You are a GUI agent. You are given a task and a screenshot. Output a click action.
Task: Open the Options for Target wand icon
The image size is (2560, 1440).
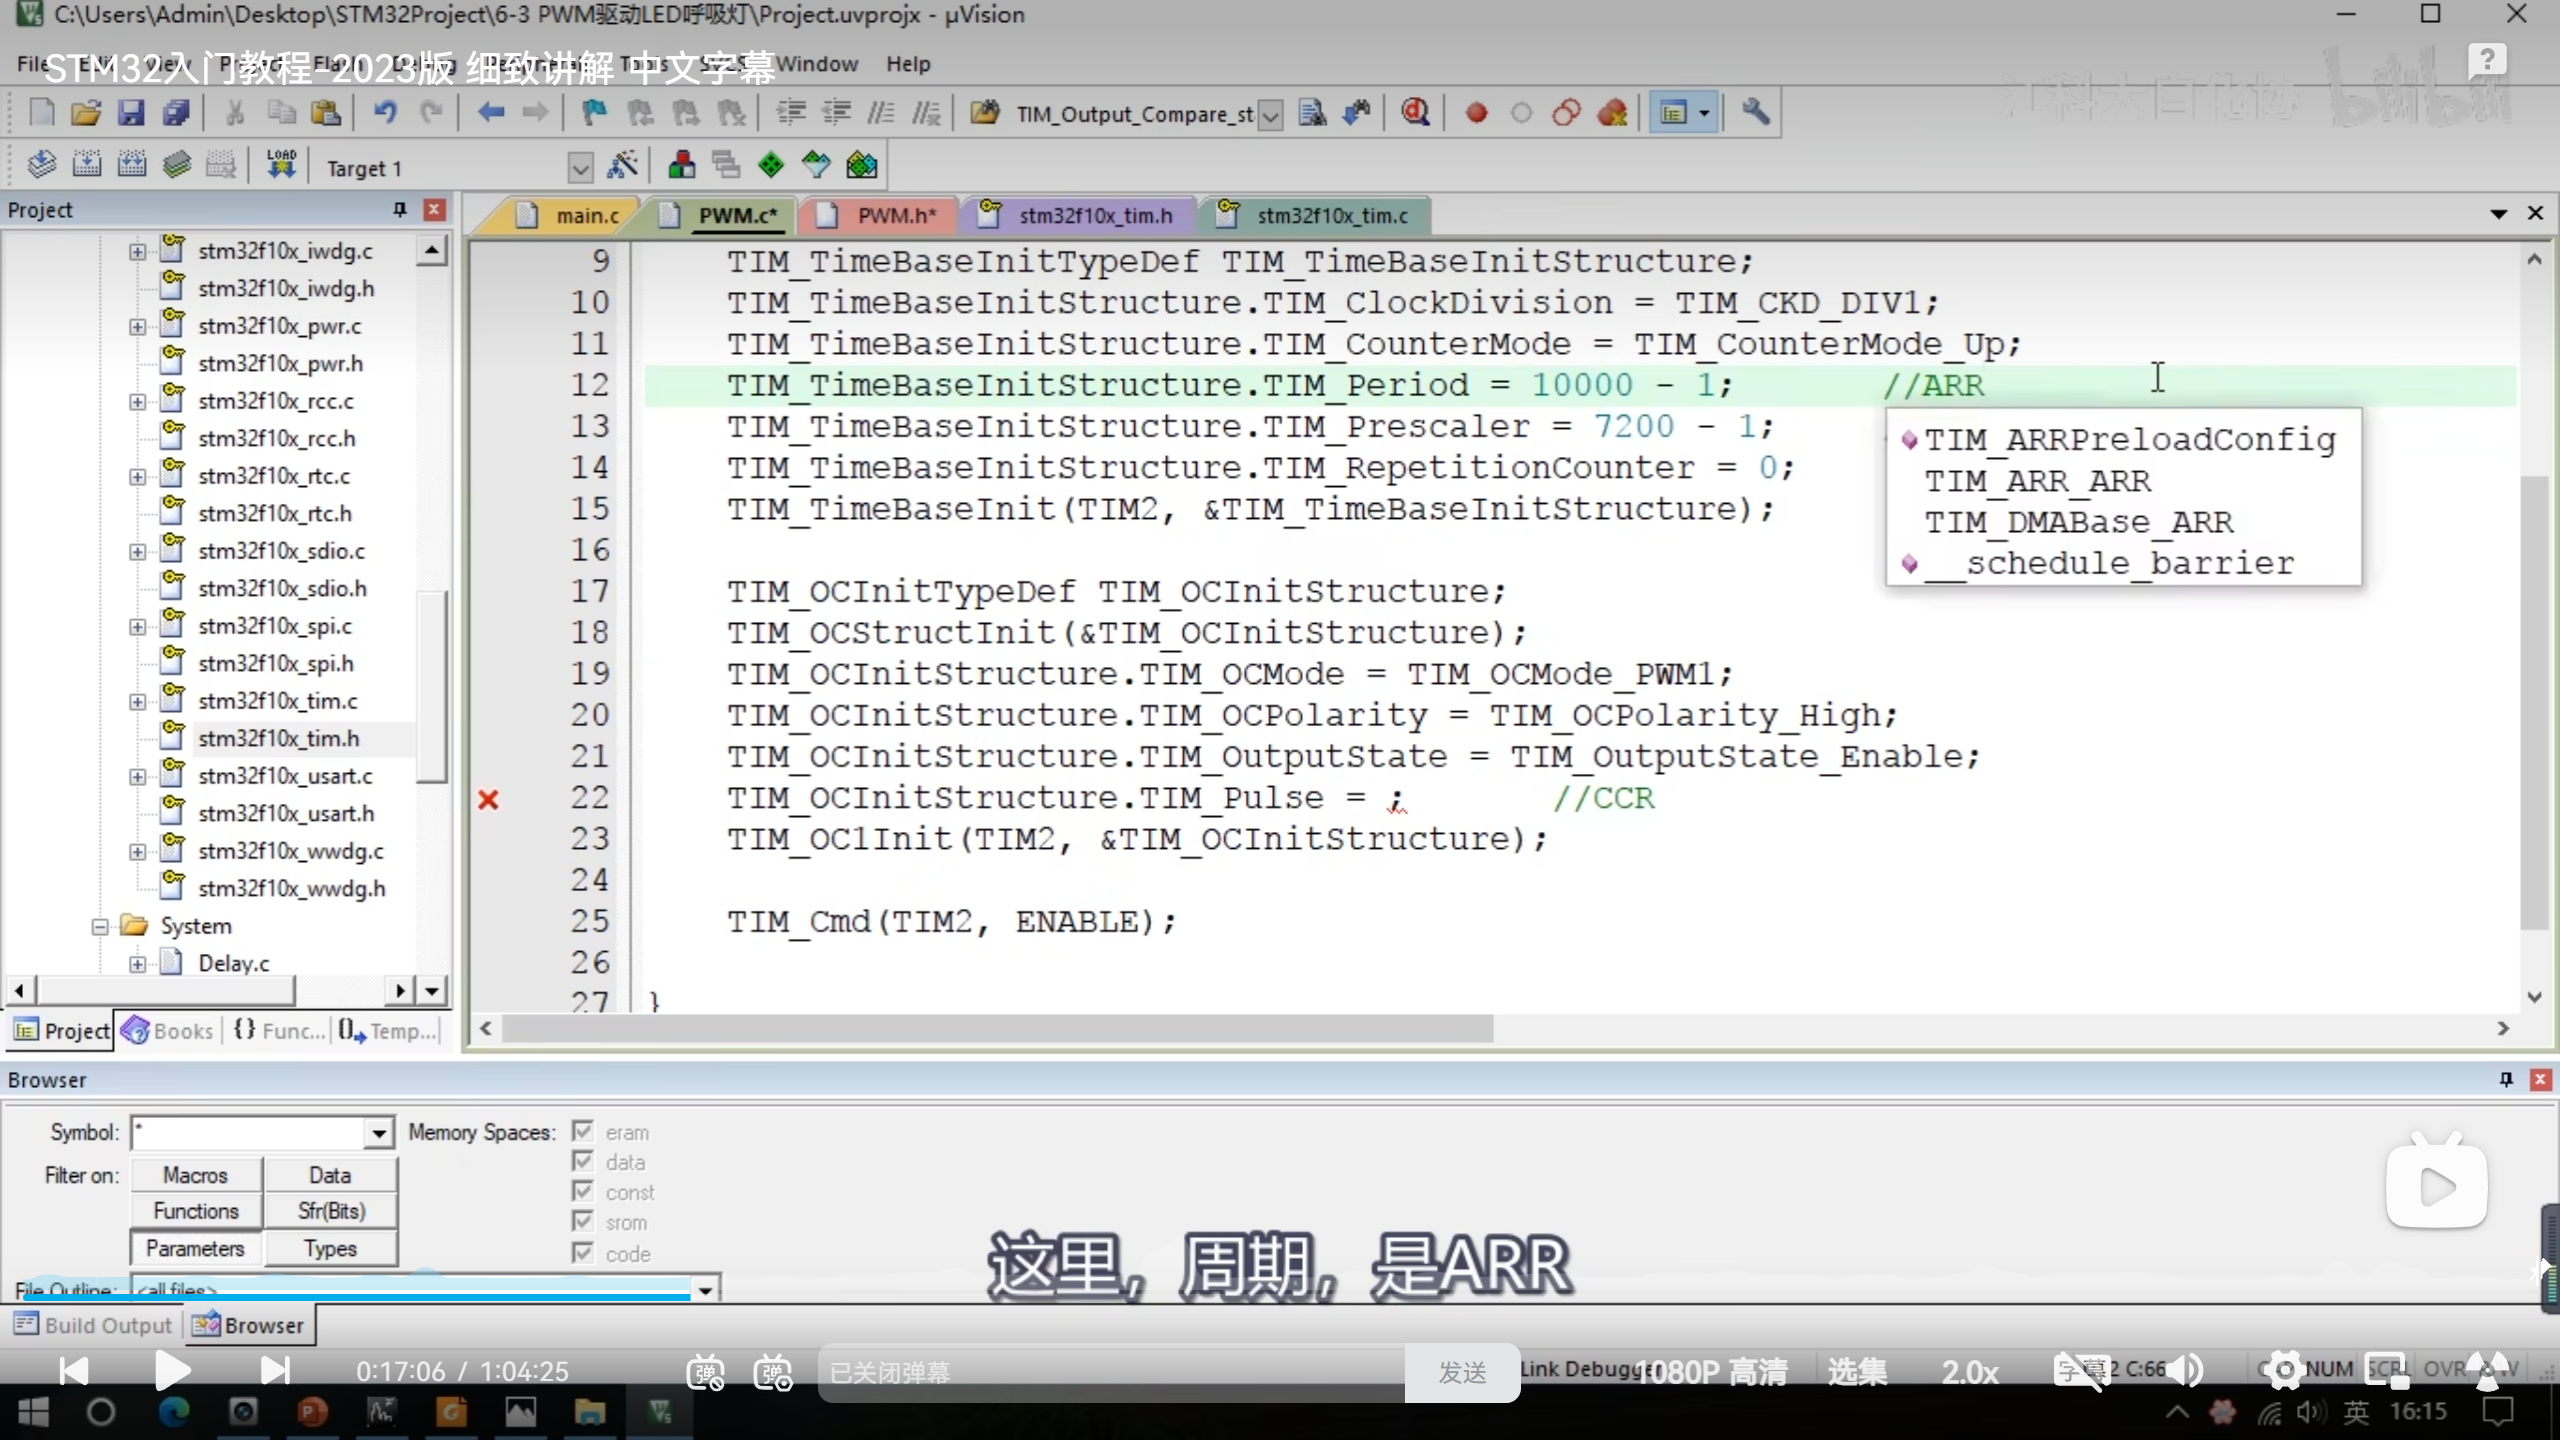click(622, 166)
